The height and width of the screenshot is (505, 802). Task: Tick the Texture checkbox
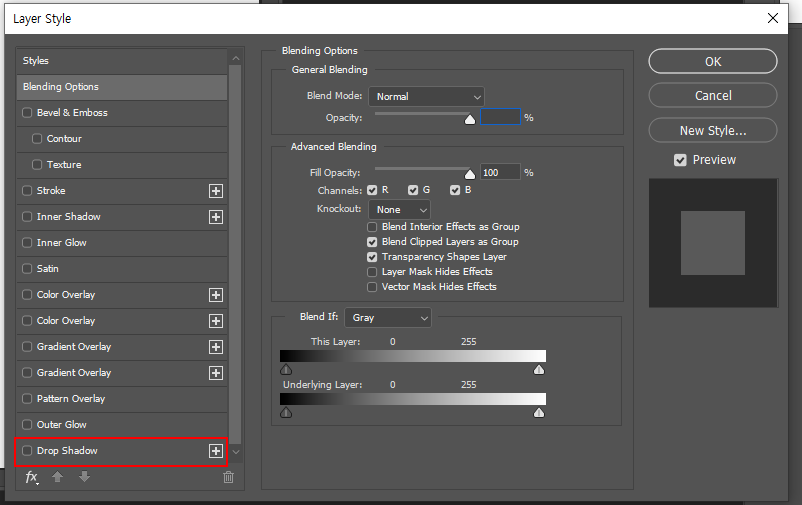tap(37, 165)
